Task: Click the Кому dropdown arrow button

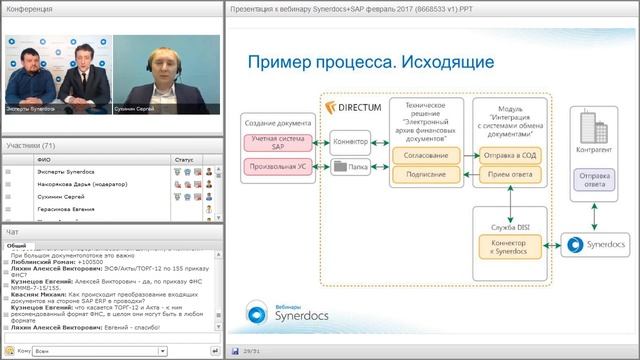Action: point(162,351)
